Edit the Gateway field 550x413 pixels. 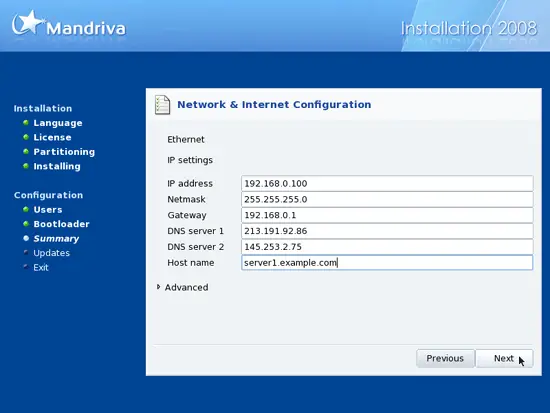point(387,215)
